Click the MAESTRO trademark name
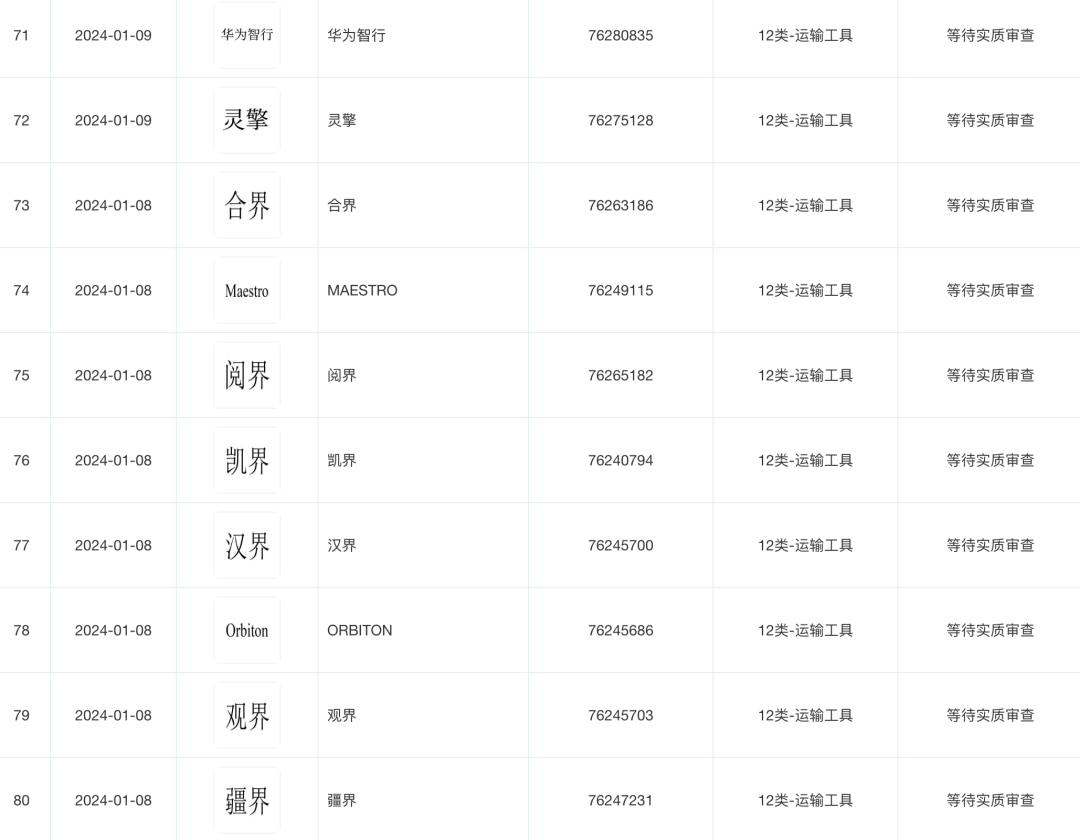Viewport: 1080px width, 840px height. (x=362, y=290)
